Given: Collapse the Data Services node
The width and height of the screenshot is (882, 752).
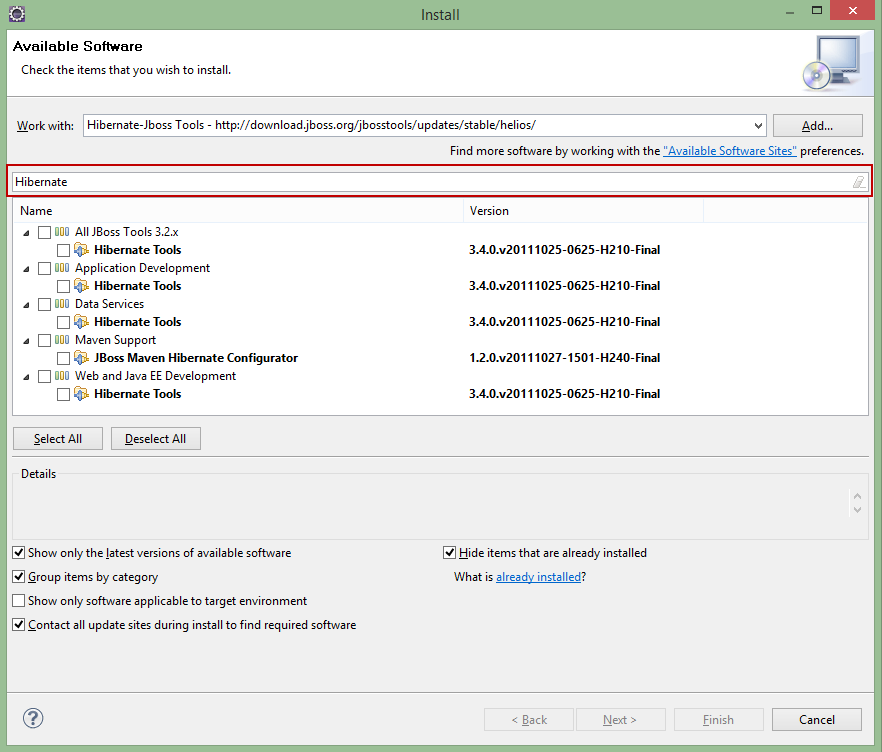Looking at the screenshot, I should pos(26,304).
